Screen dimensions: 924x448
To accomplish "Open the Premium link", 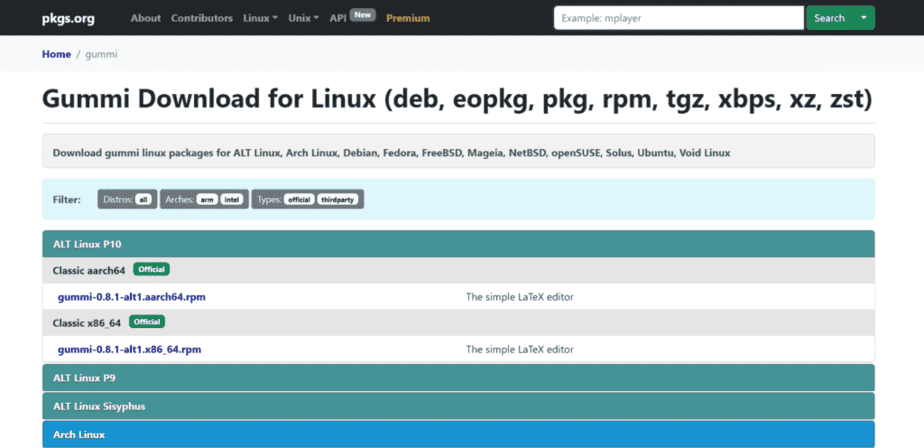I will (408, 18).
